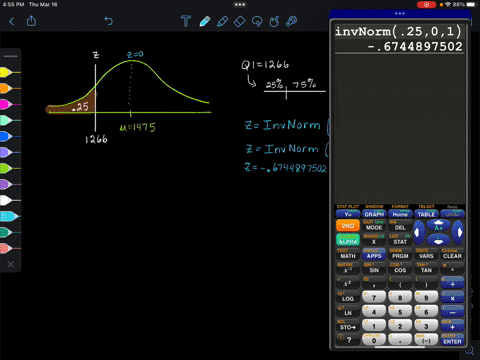Tap the calculator LOG key
Screen dimensions: 480x360
[348, 298]
